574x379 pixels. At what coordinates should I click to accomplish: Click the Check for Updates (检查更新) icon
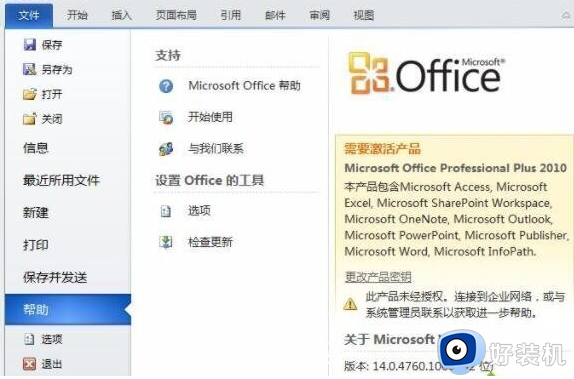[x=166, y=242]
